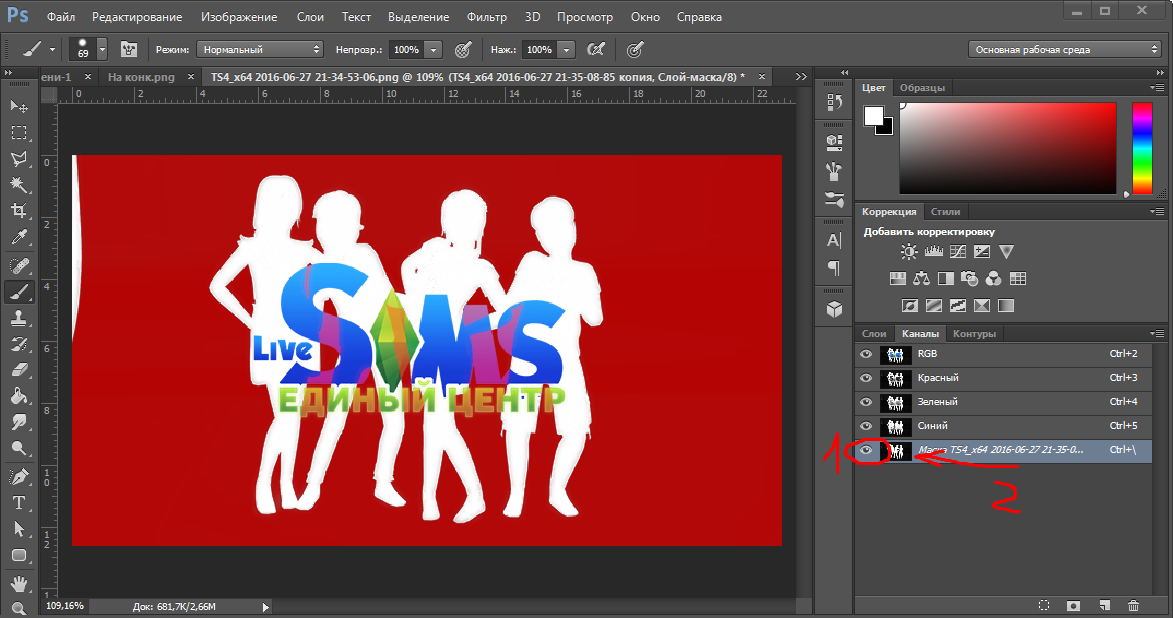Open the Режим blend mode dropdown
The width and height of the screenshot is (1173, 618).
260,49
